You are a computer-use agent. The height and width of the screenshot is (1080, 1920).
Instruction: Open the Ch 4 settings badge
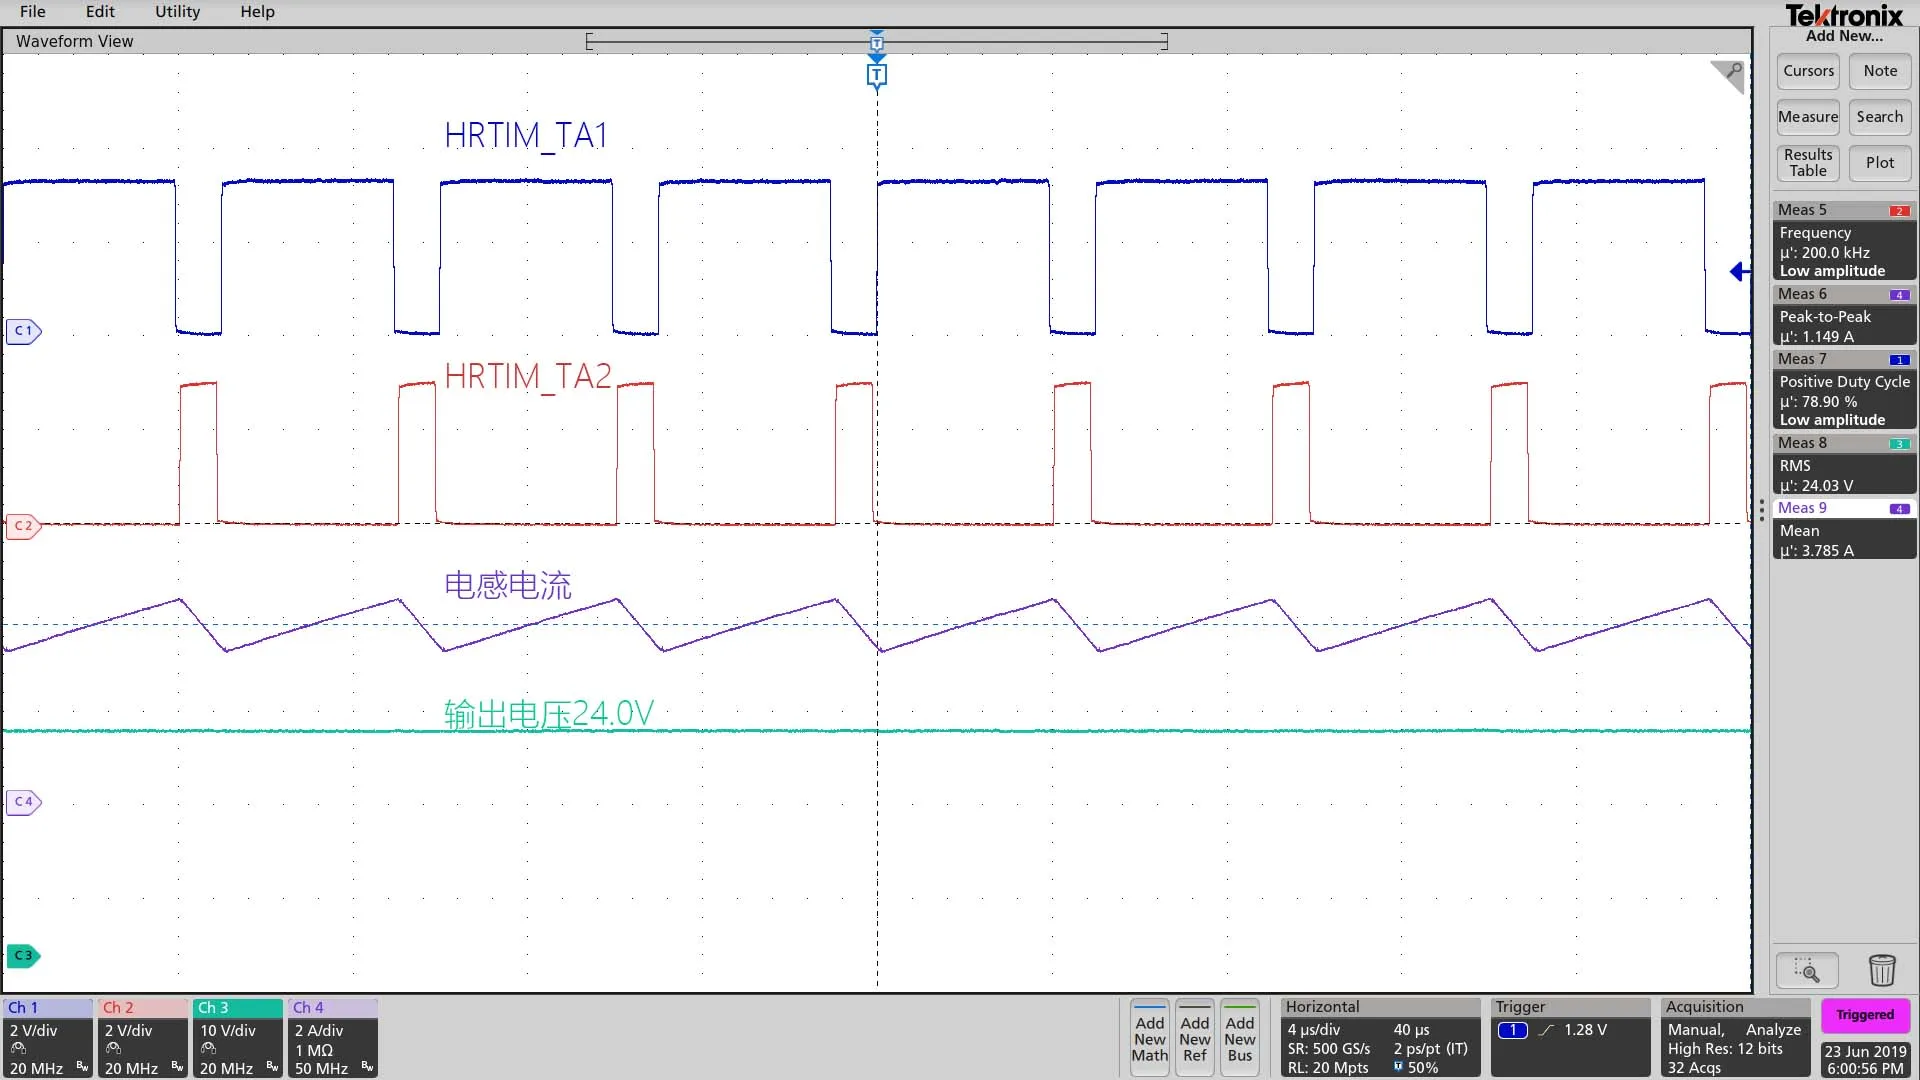(x=333, y=1038)
